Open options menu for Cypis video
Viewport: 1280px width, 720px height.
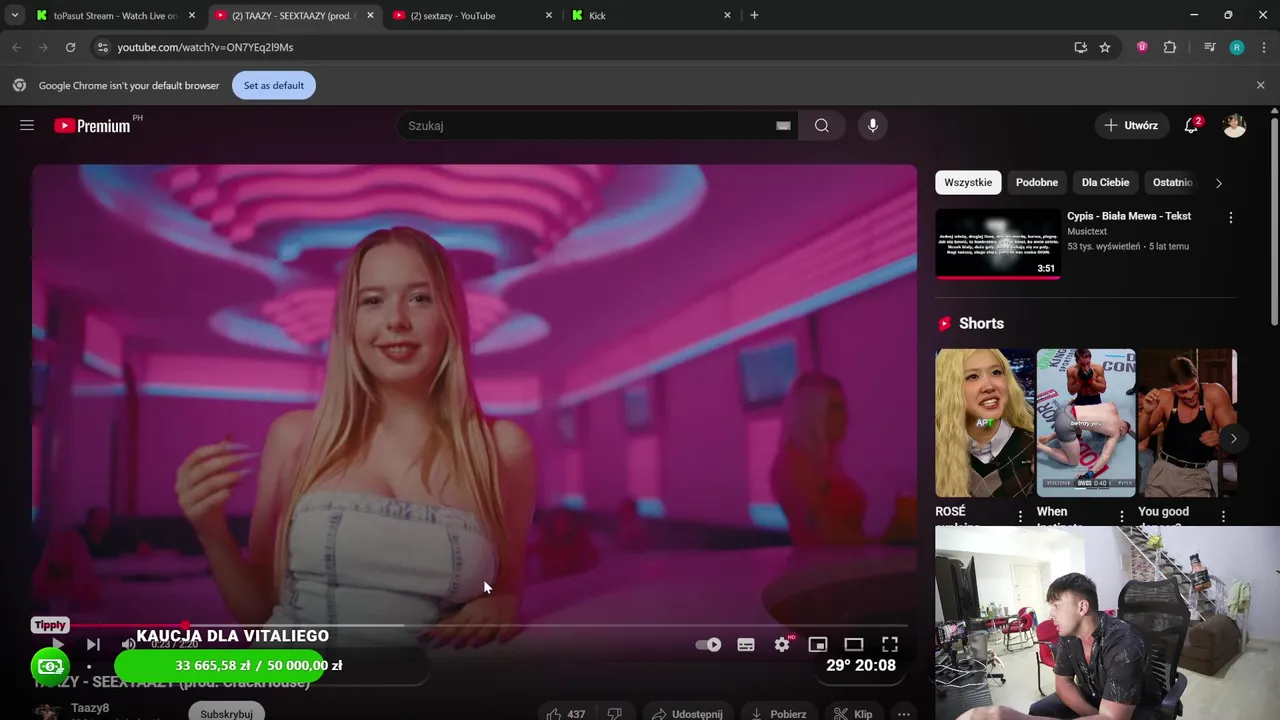coord(1231,217)
